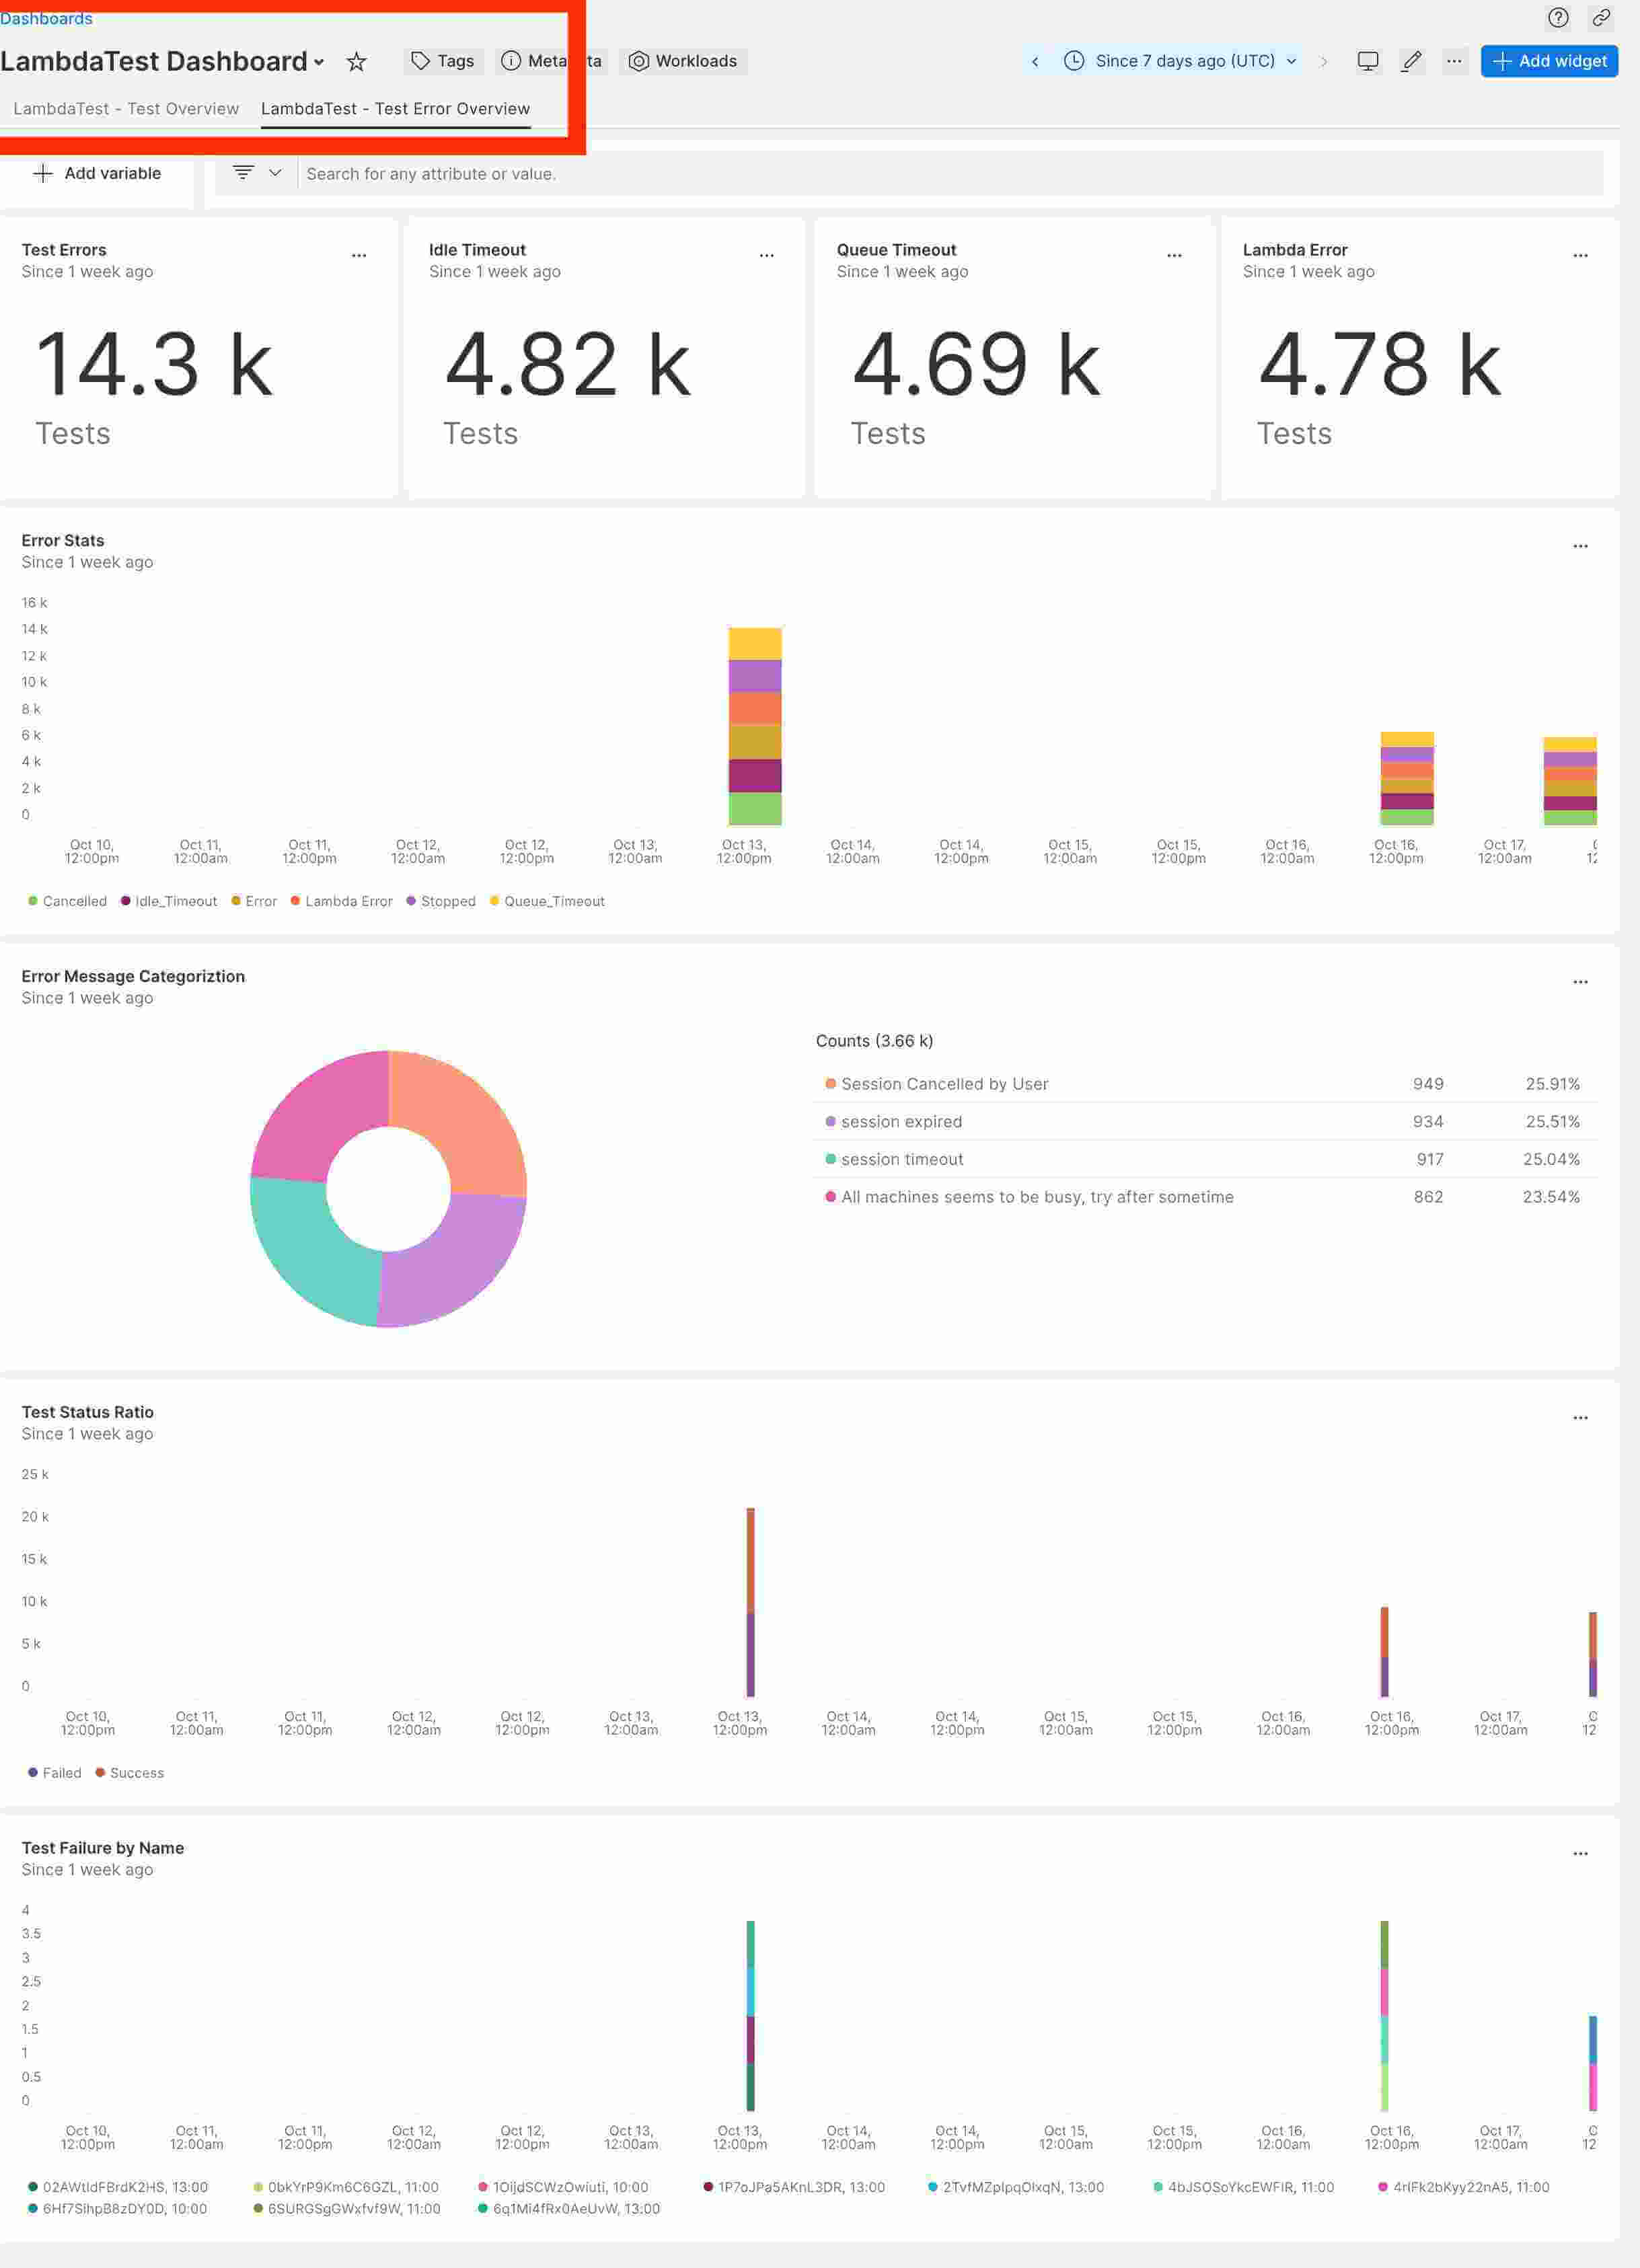Screen dimensions: 1640x2268
Task: Open Test Failure by Name widget menu
Action: 1580,1854
